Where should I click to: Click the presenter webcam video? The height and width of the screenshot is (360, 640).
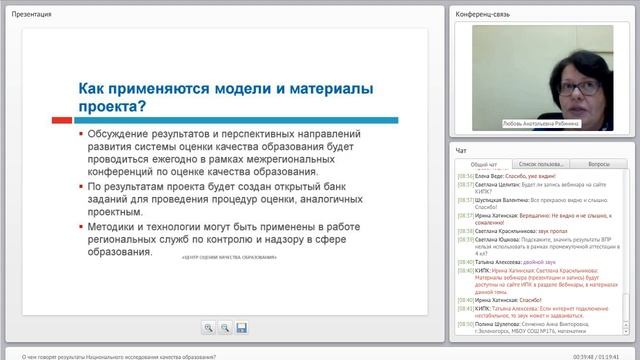point(542,78)
